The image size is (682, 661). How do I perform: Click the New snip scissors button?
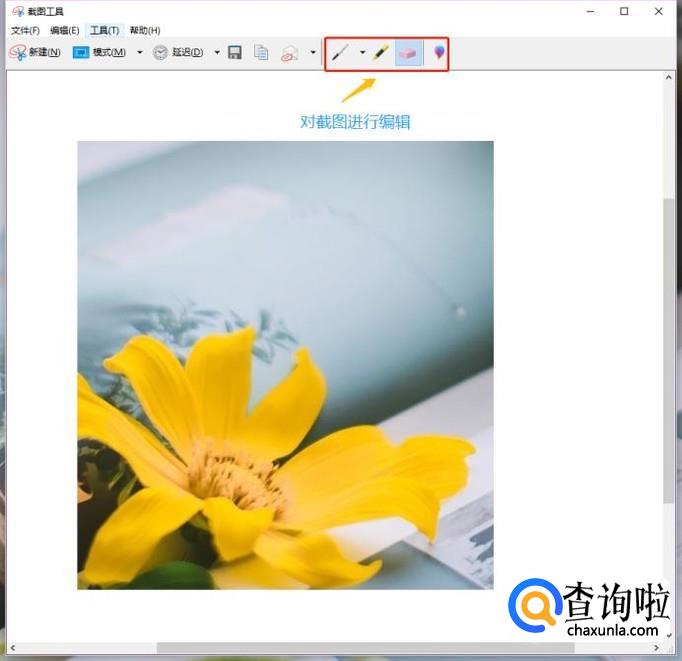(35, 52)
